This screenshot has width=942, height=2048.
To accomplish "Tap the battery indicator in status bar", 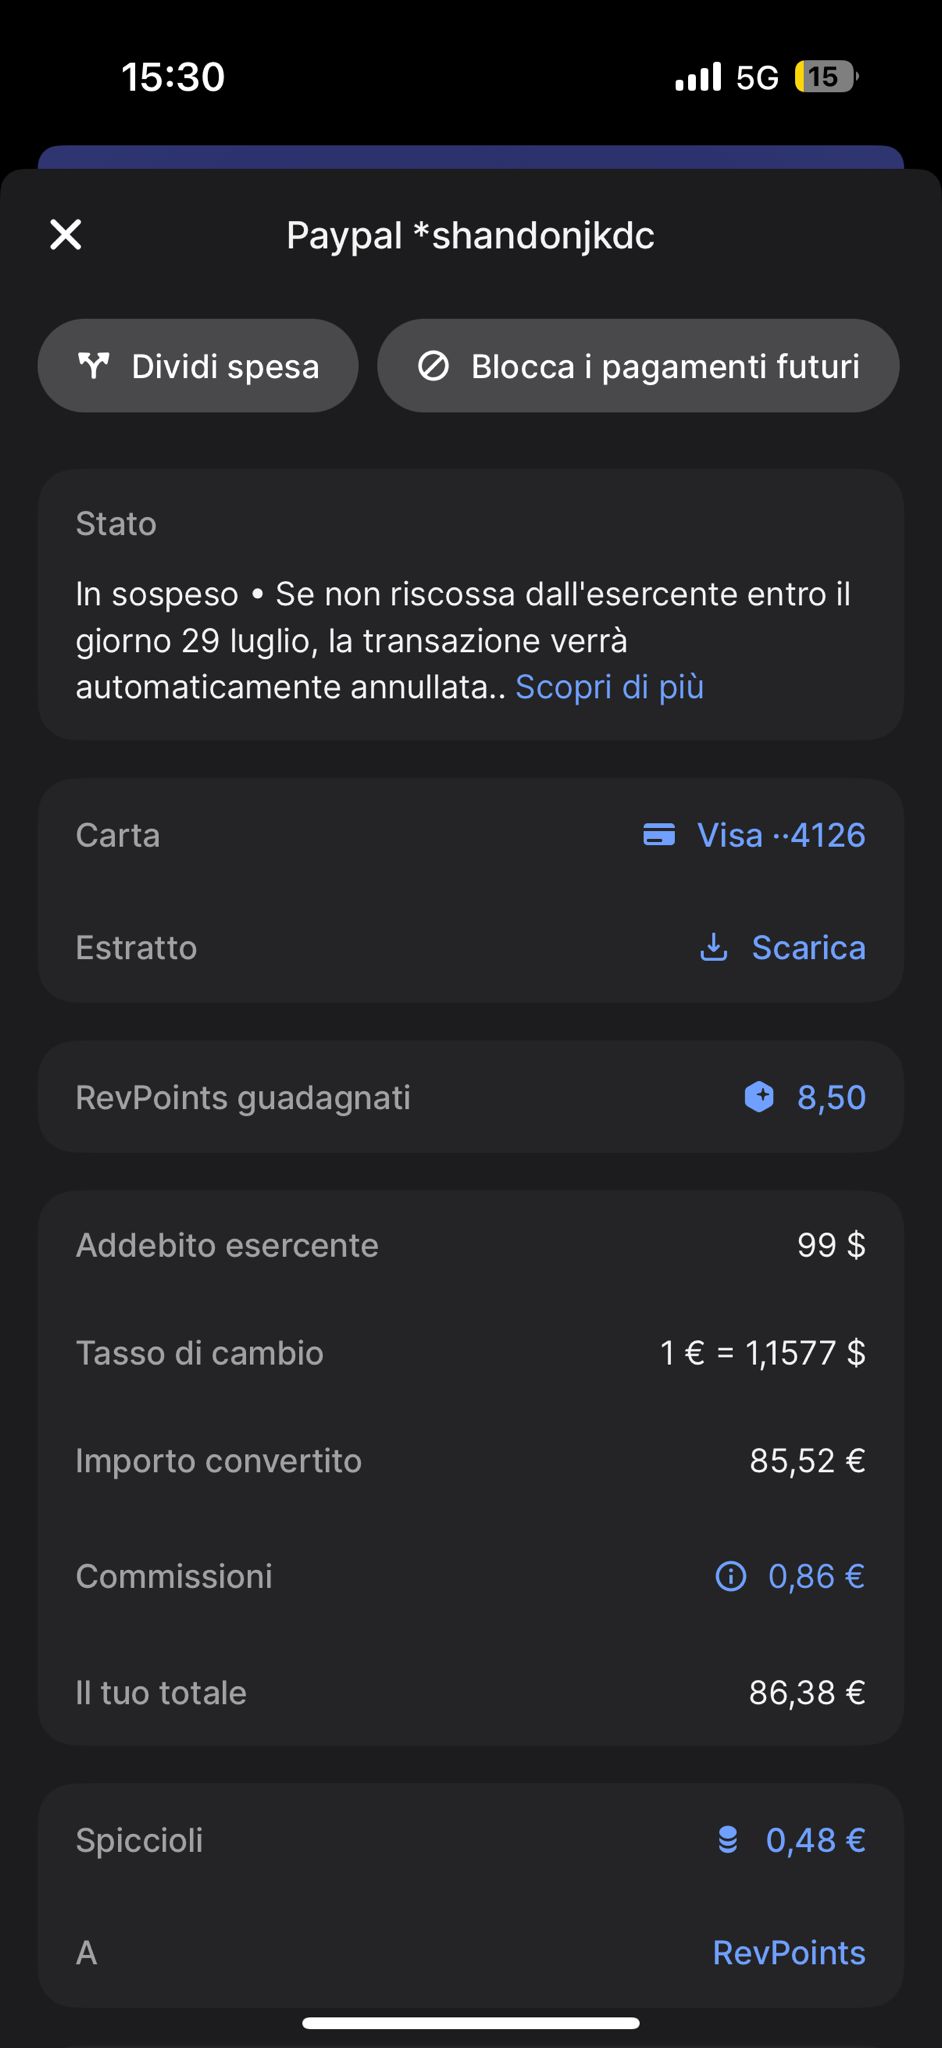I will click(824, 77).
